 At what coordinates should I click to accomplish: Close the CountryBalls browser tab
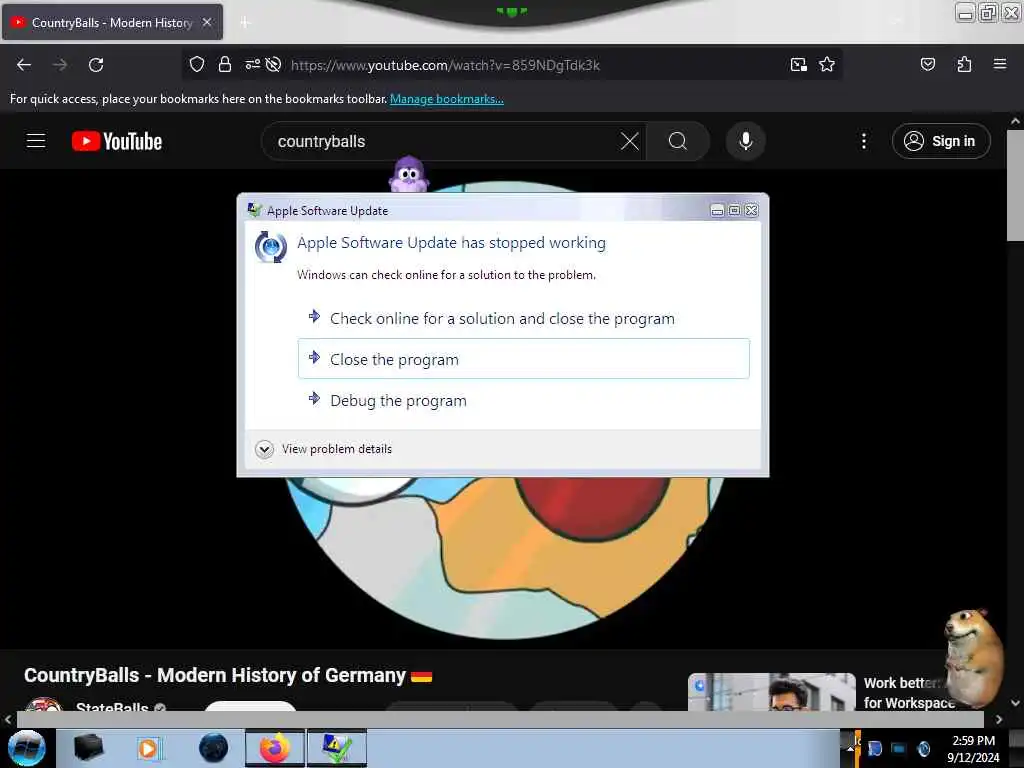click(x=206, y=22)
